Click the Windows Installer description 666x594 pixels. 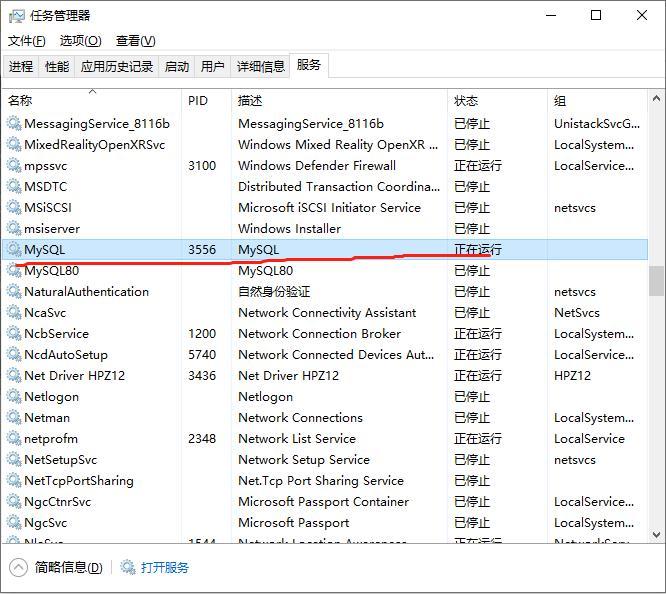289,229
